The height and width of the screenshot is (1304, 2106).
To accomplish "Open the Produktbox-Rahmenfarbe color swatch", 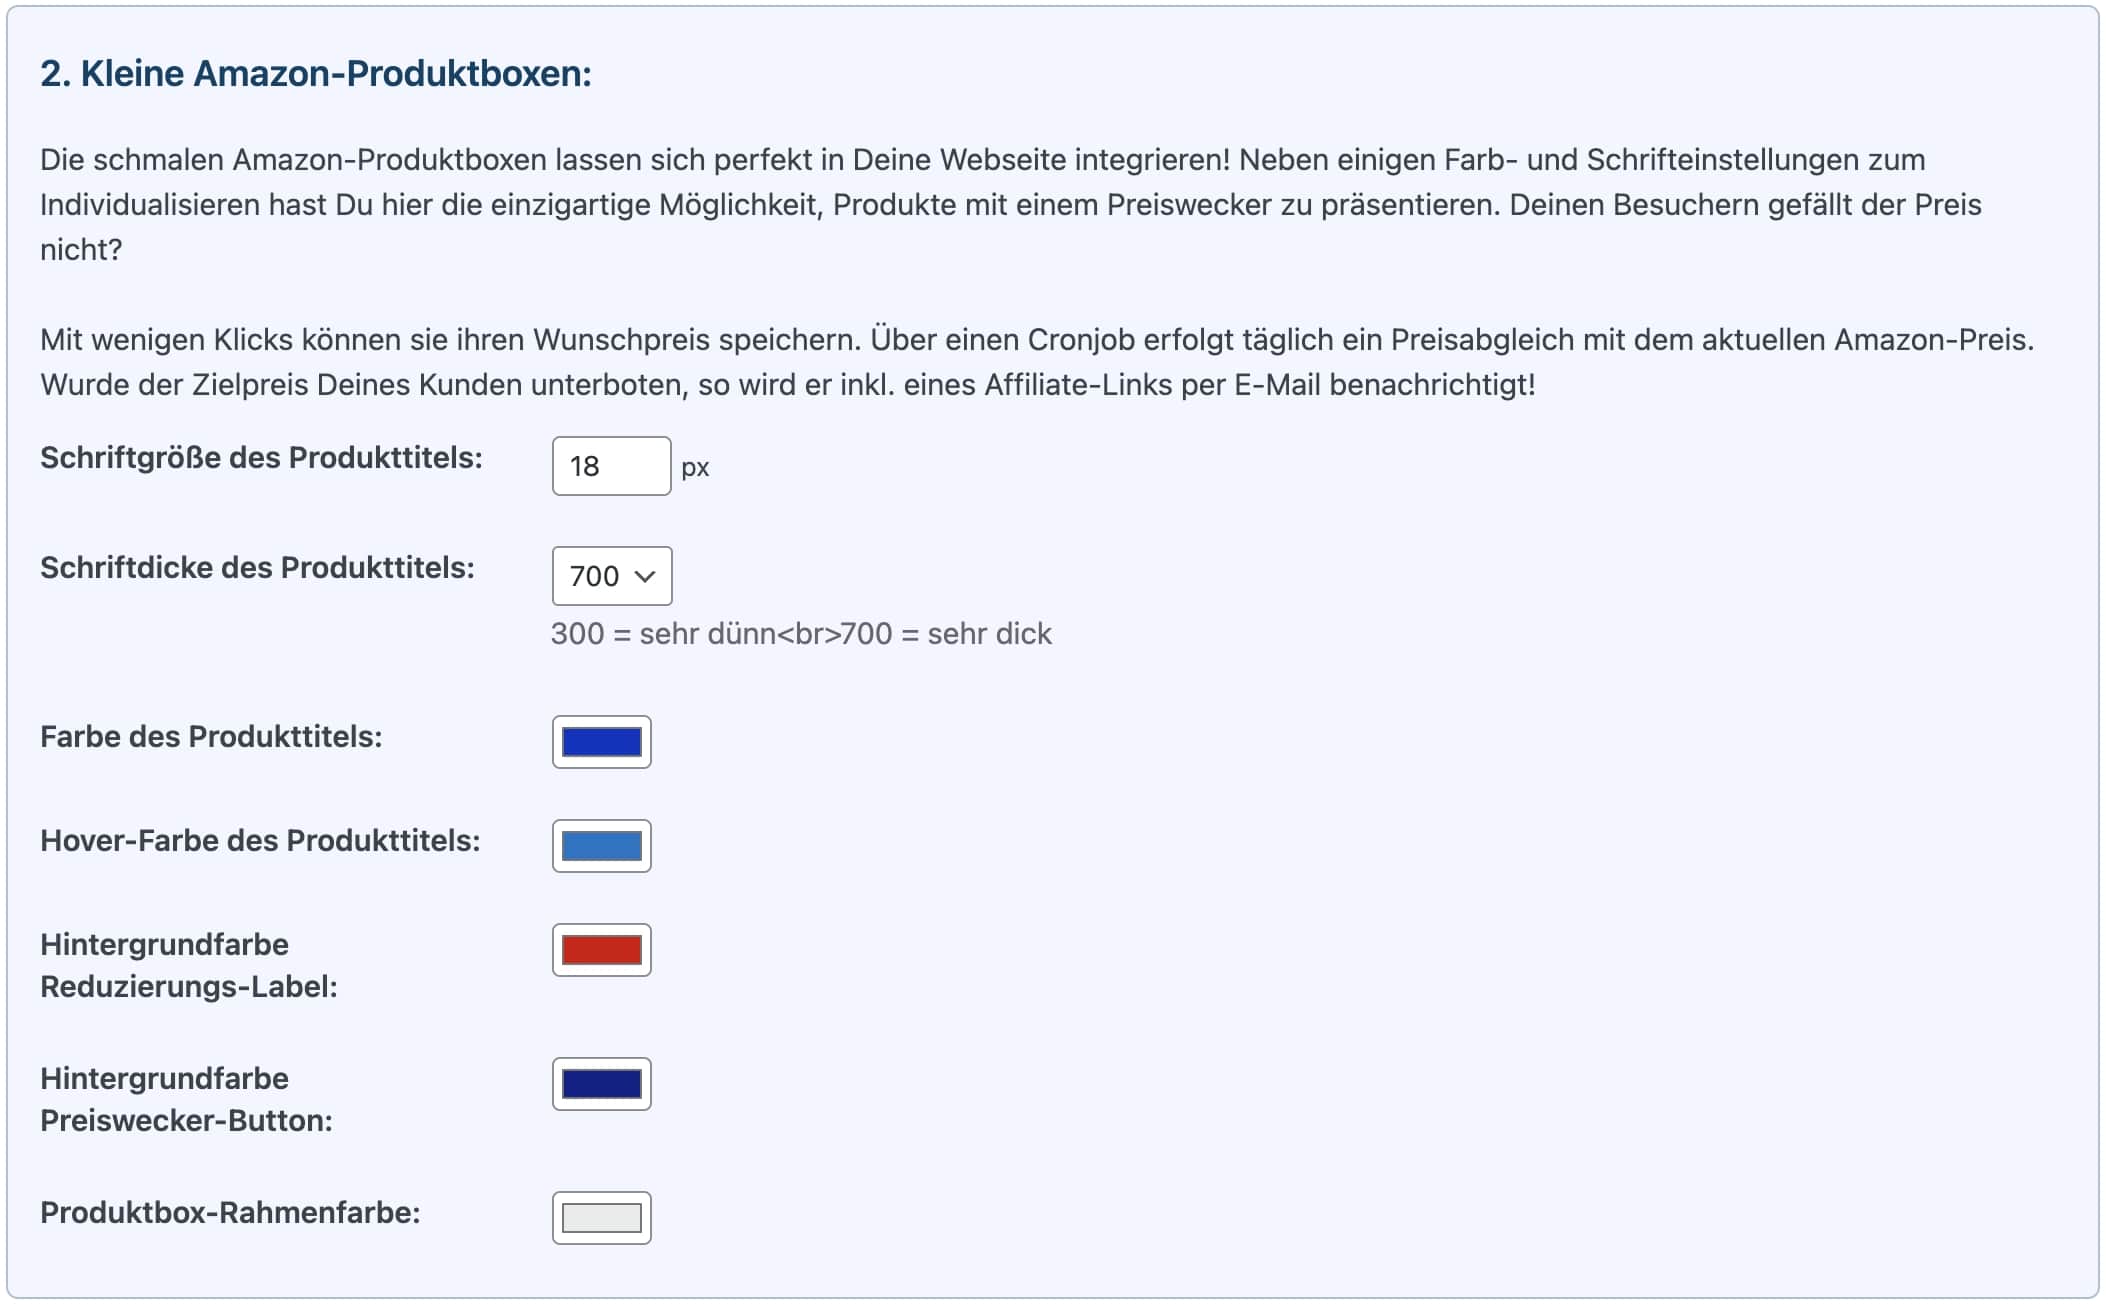I will [x=602, y=1218].
